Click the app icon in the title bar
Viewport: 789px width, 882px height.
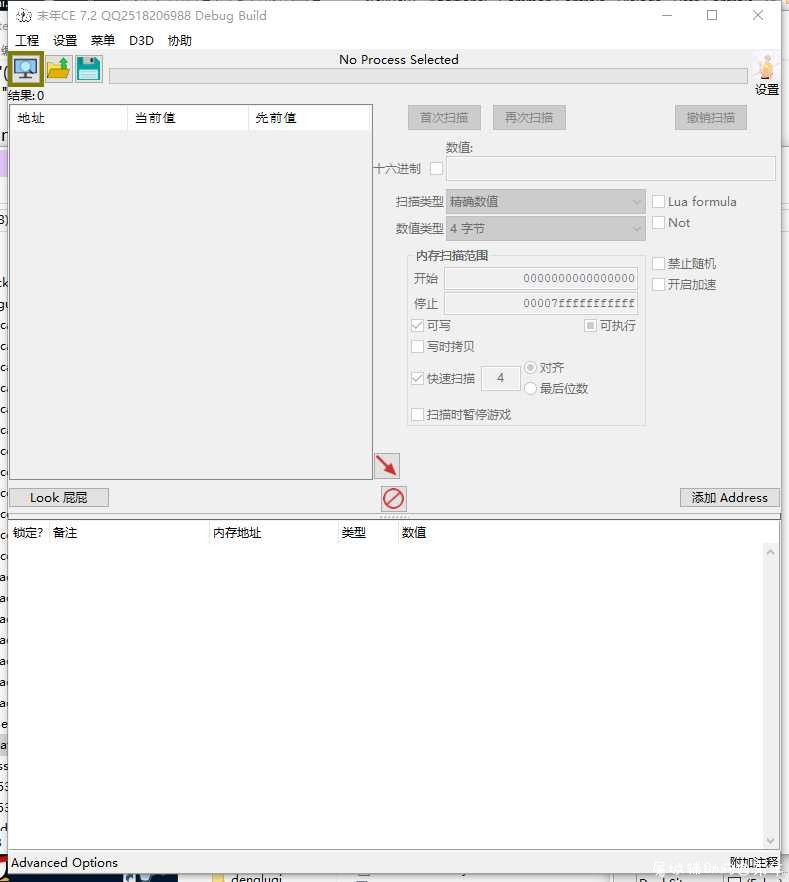click(24, 15)
